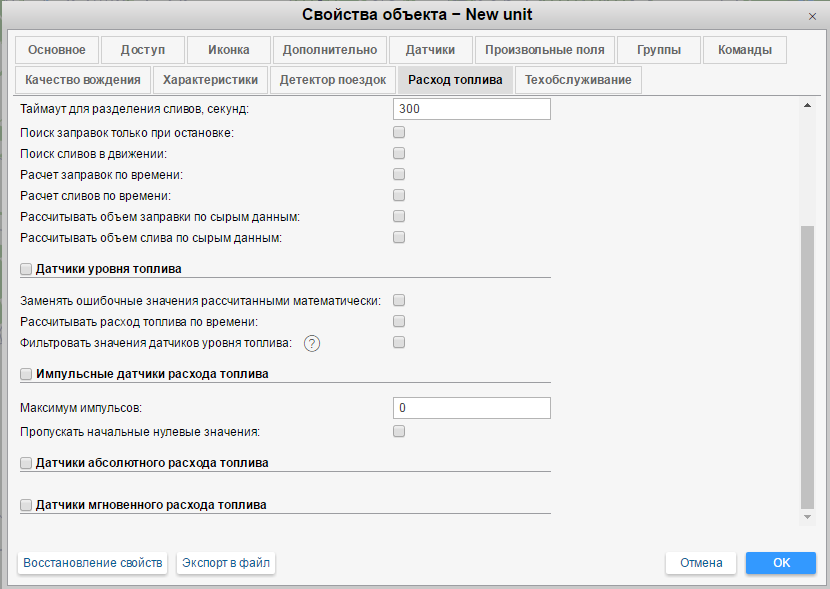Enable Датчики уровня топлива section checkbox
This screenshot has width=830, height=589.
point(26,269)
